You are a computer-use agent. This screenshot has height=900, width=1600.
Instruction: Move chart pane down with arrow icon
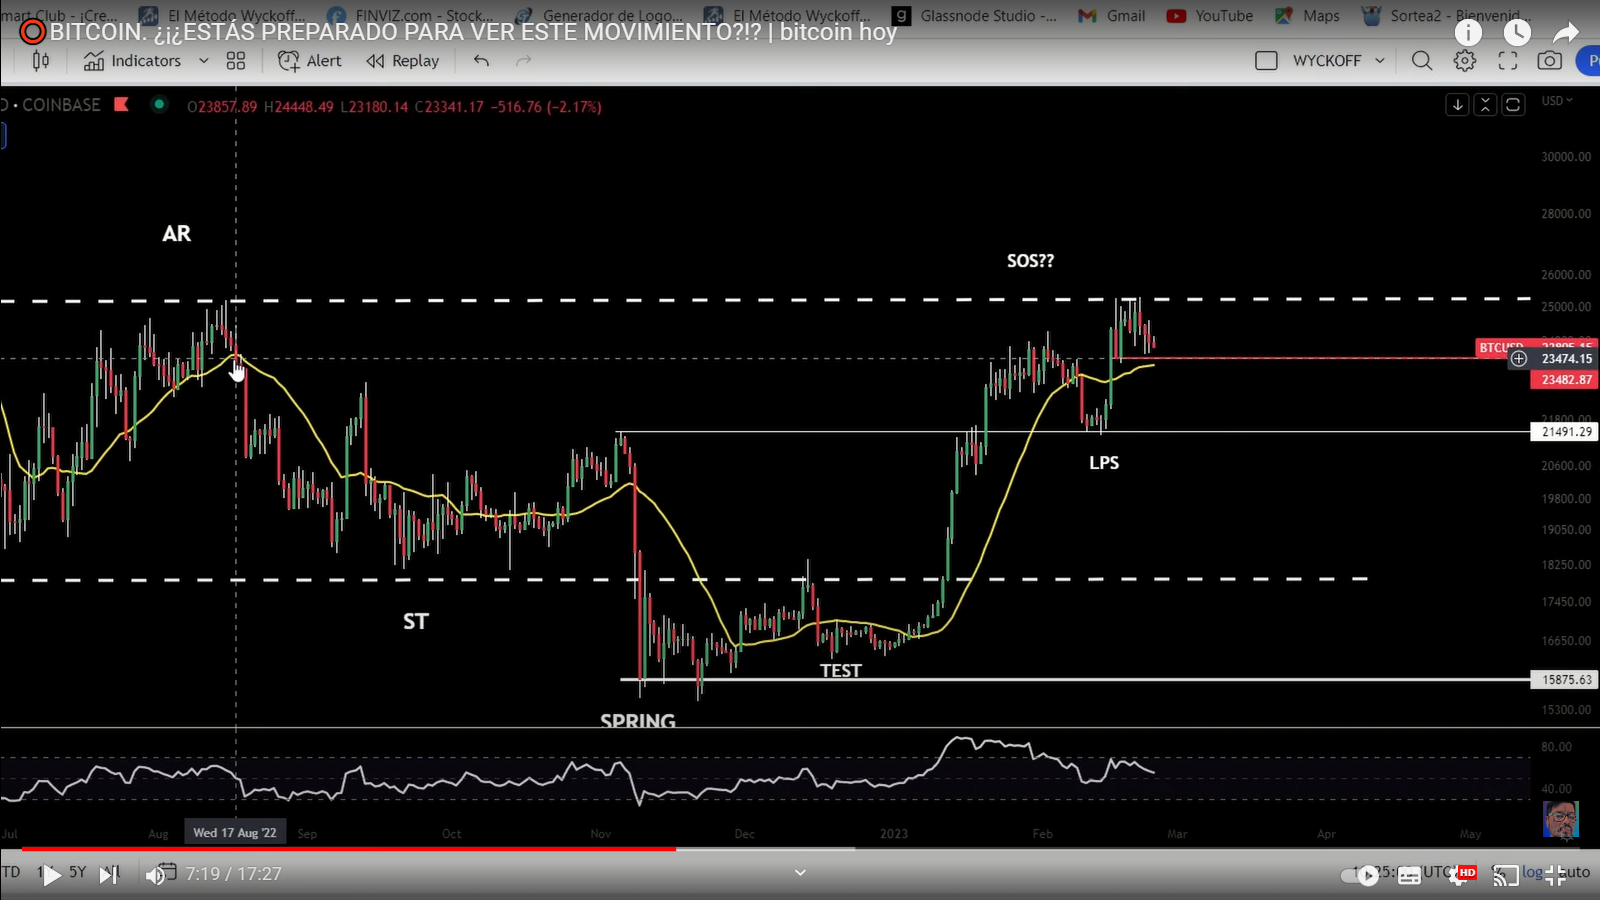click(1457, 105)
